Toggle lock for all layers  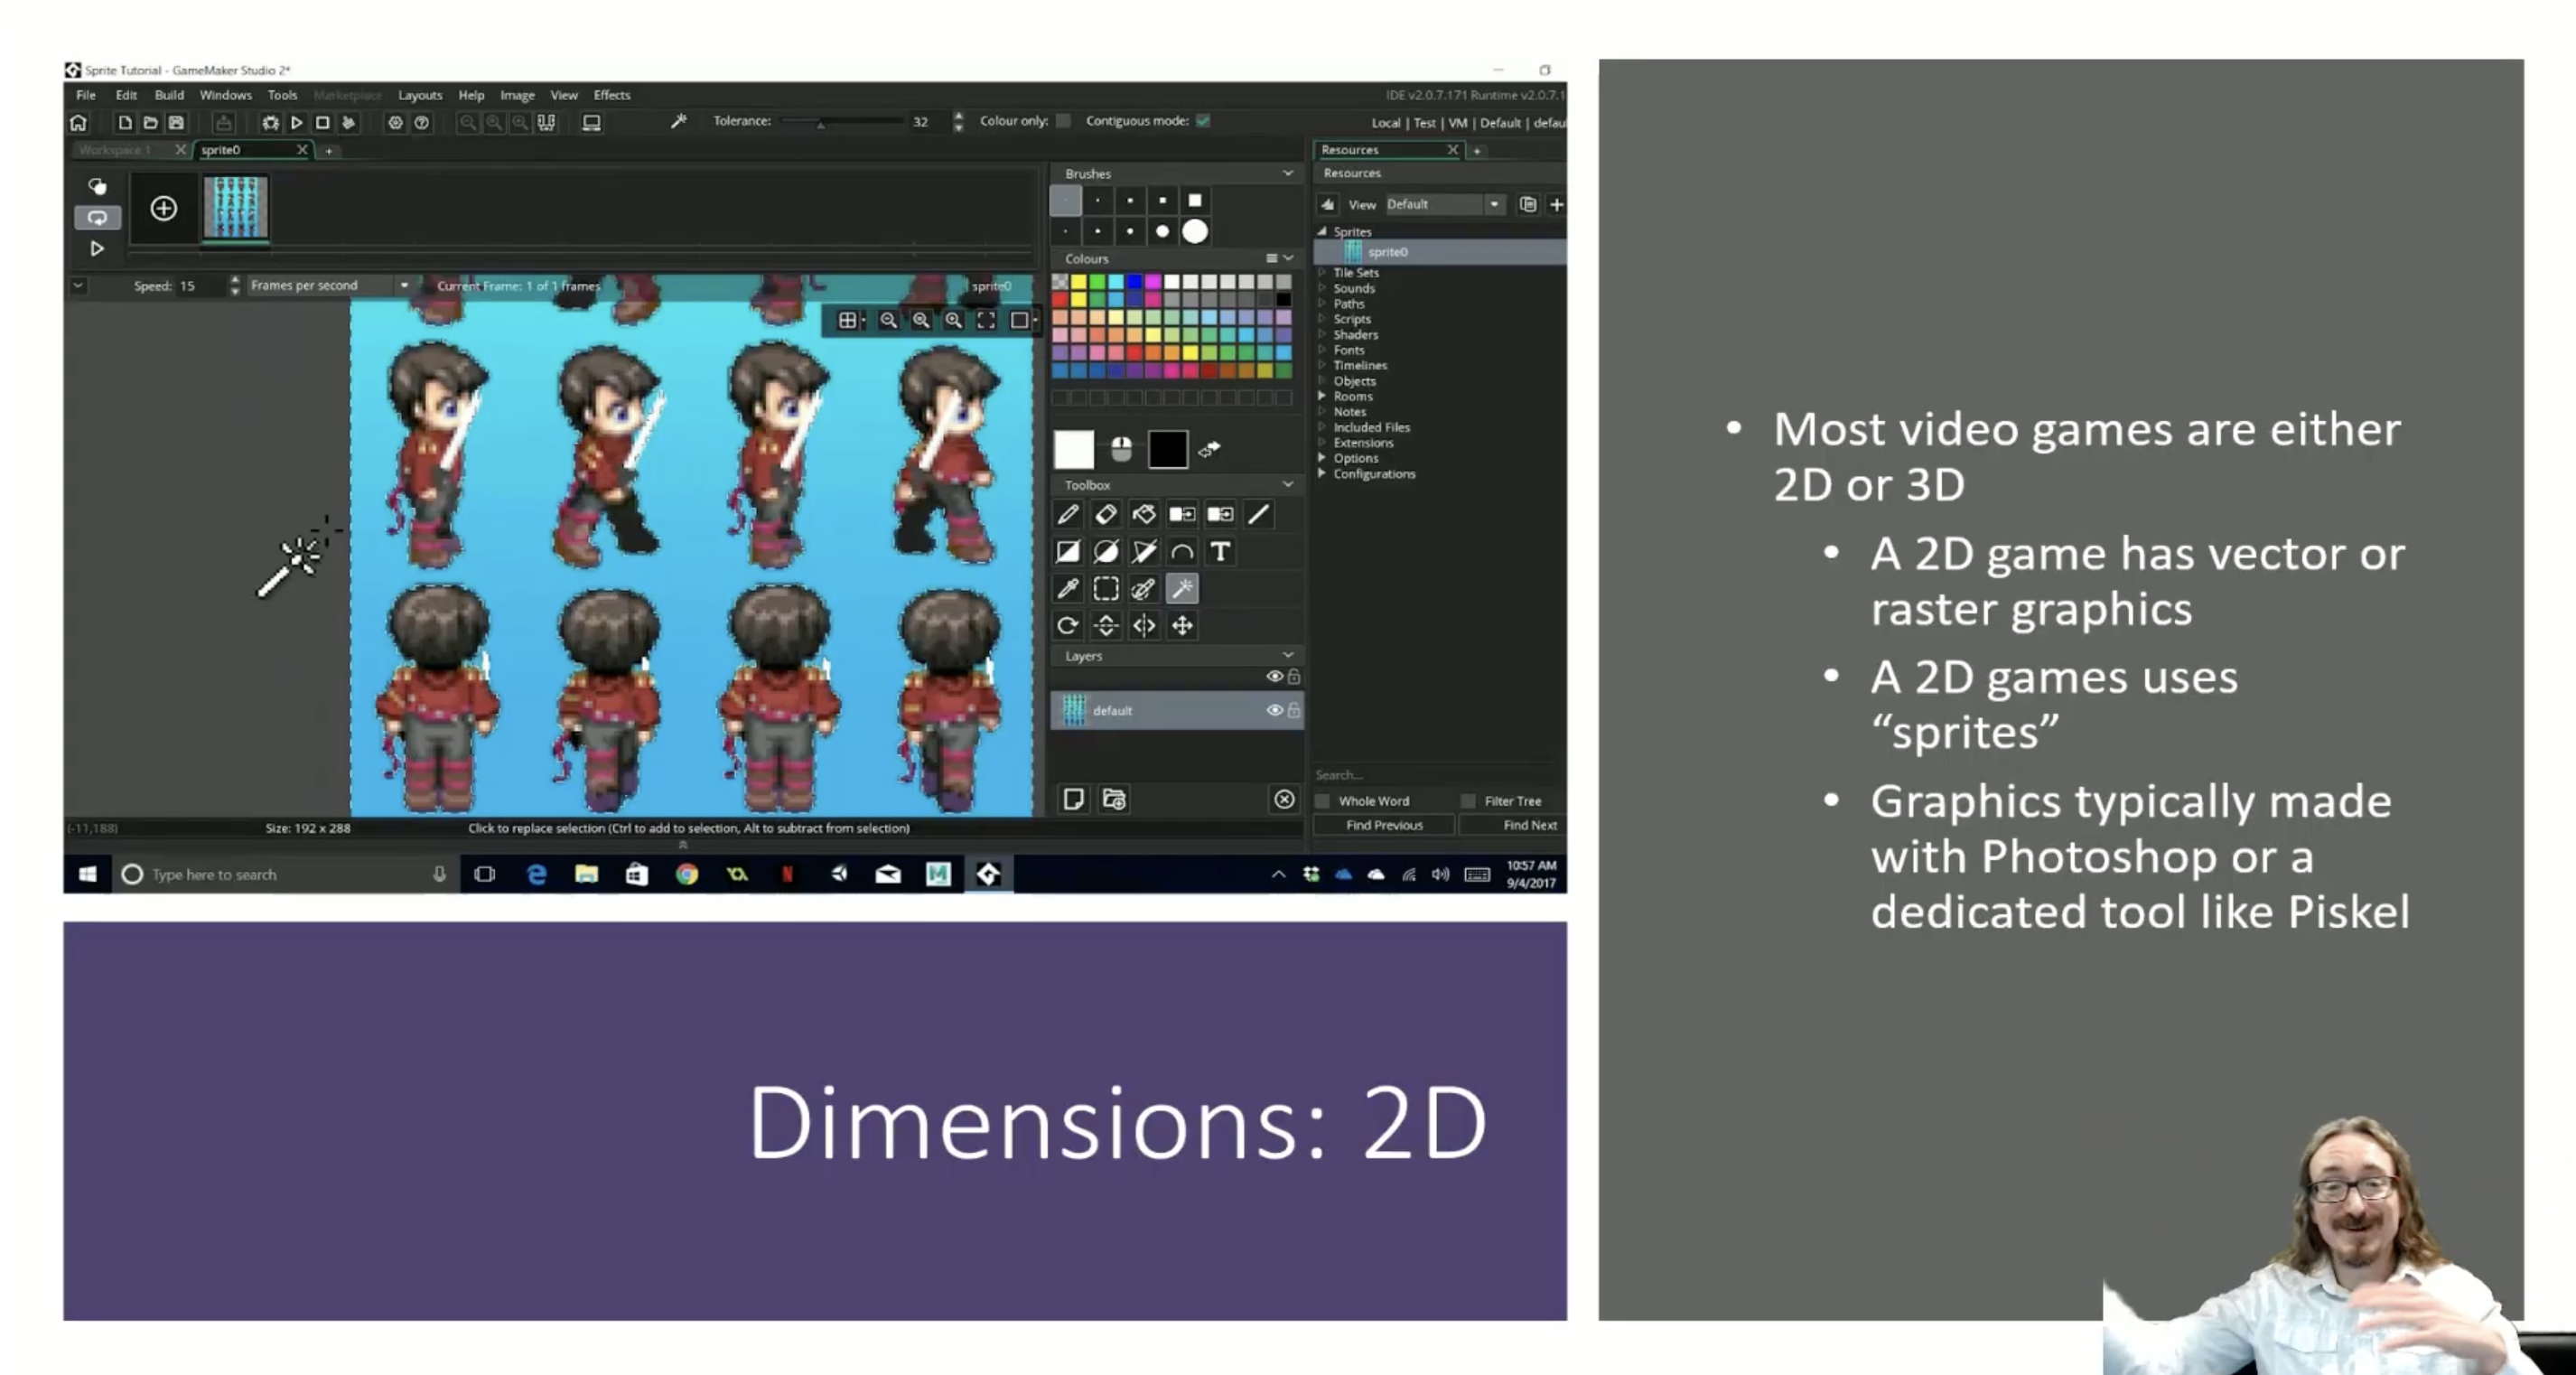pos(1294,676)
